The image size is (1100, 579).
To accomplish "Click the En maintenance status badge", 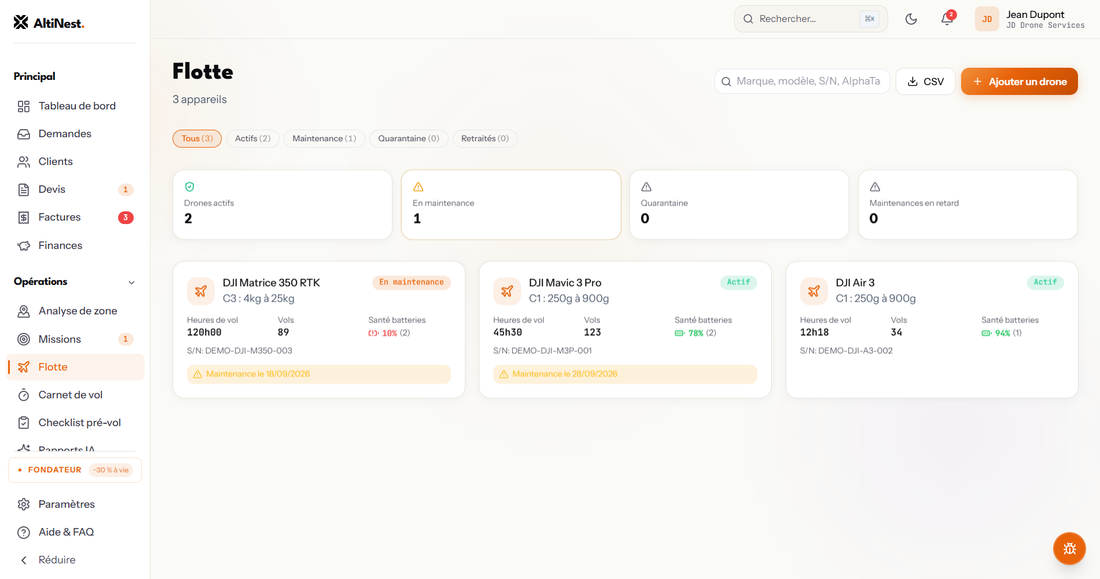I will click(411, 282).
